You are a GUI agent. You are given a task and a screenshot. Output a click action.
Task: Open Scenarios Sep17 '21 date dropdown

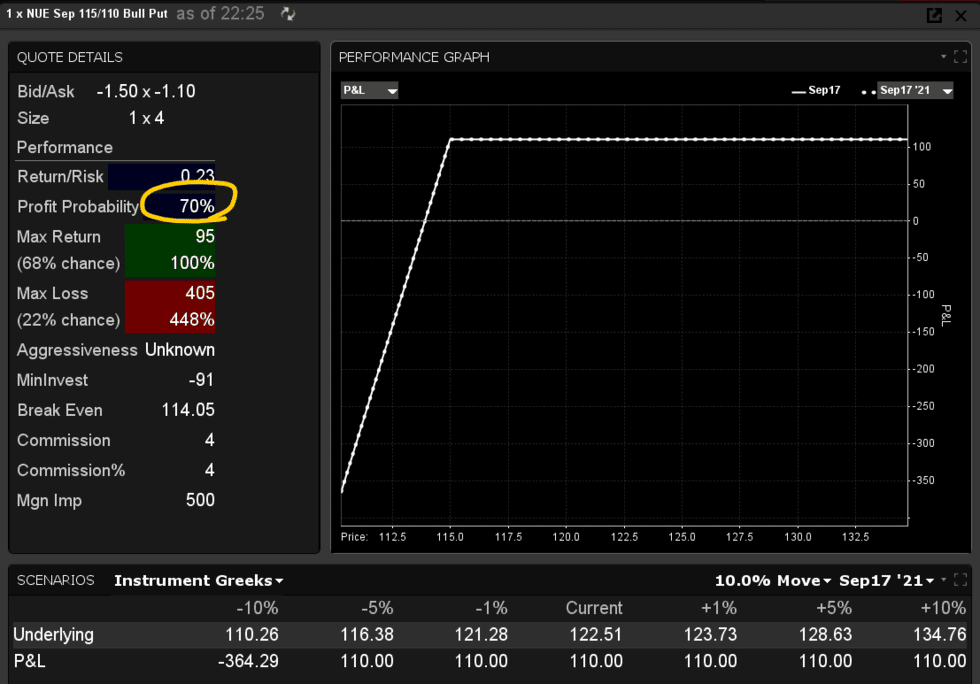click(x=886, y=580)
